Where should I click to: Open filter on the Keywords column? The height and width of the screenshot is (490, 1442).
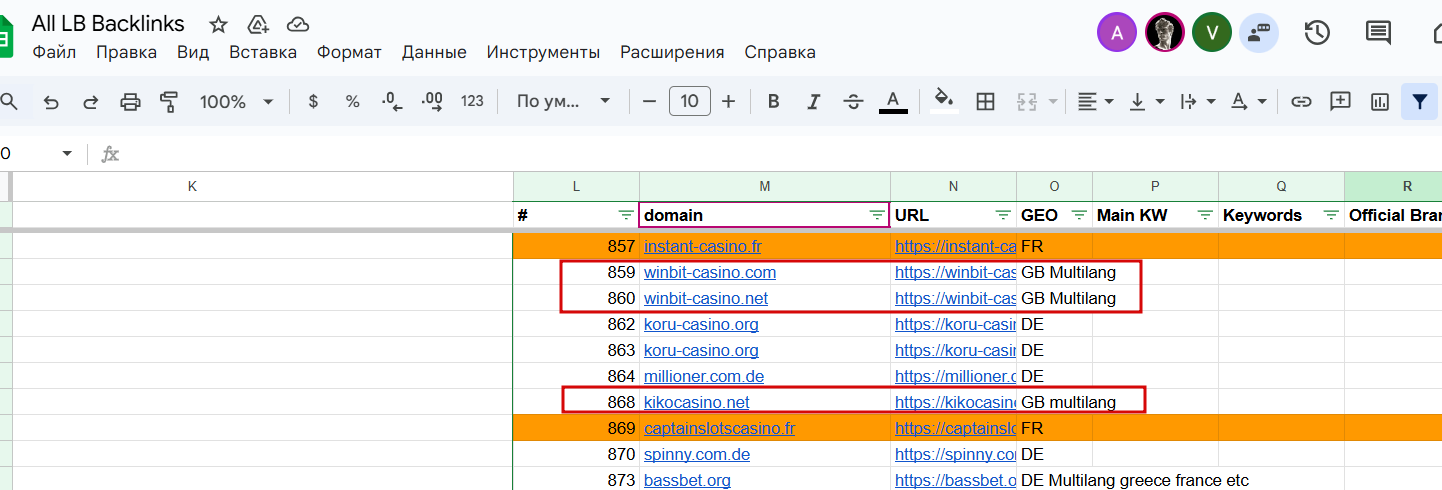click(1331, 215)
